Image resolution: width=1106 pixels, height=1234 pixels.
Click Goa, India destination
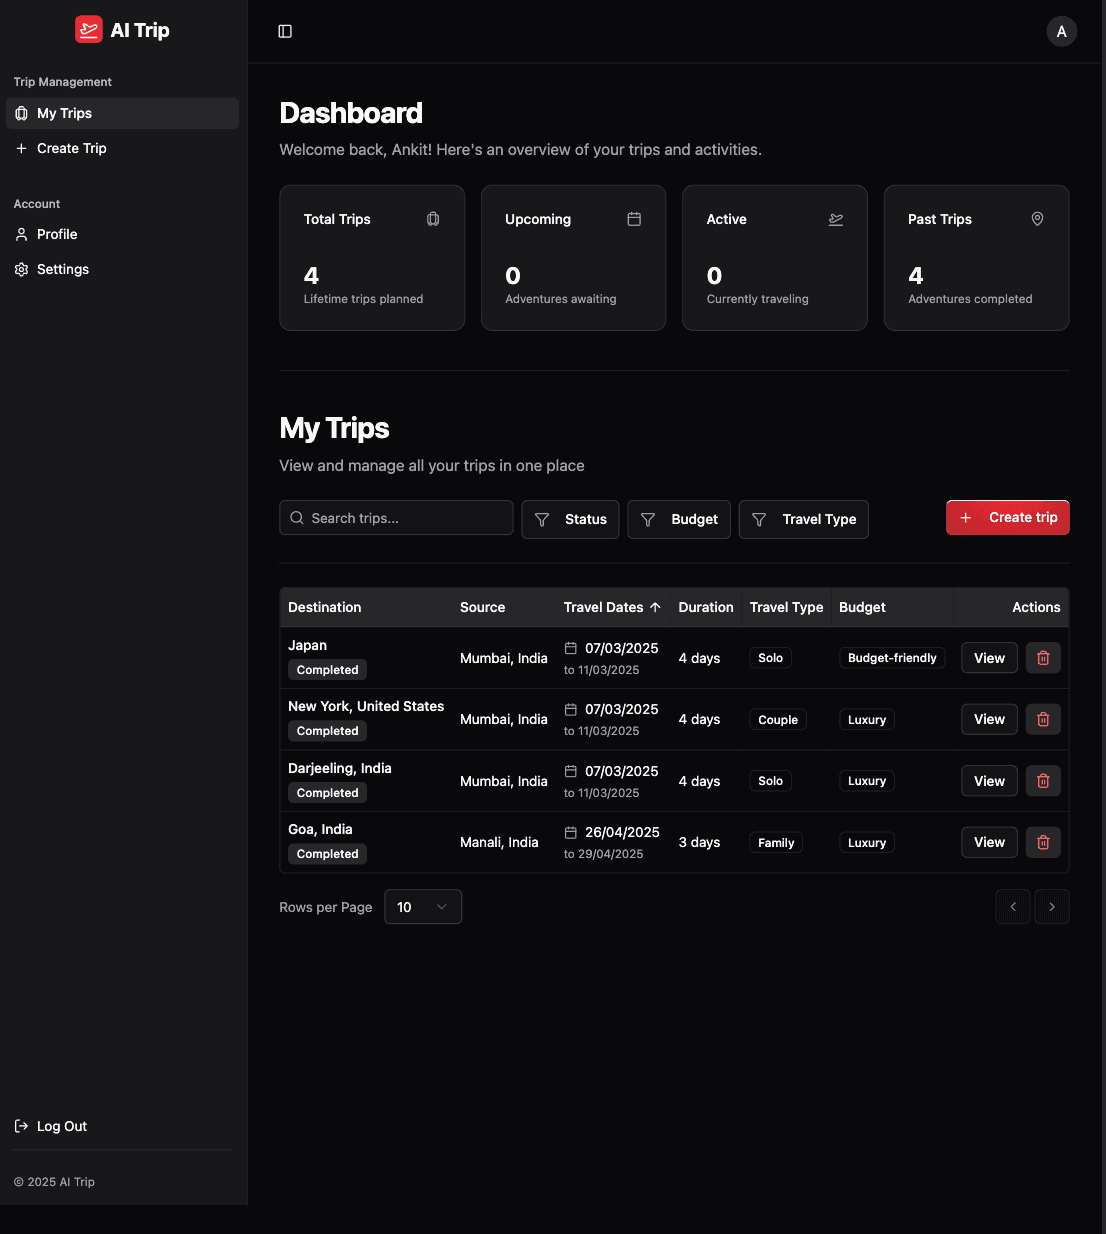click(320, 829)
